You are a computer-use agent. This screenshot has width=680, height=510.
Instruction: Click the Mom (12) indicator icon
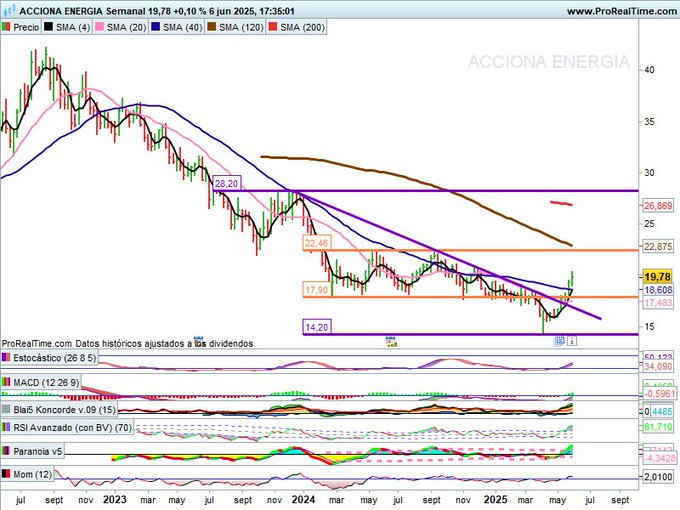coord(6,474)
